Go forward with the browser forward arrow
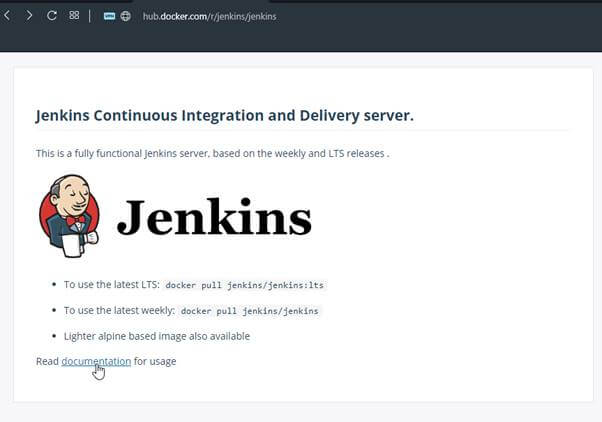The height and width of the screenshot is (422, 602). (x=29, y=16)
